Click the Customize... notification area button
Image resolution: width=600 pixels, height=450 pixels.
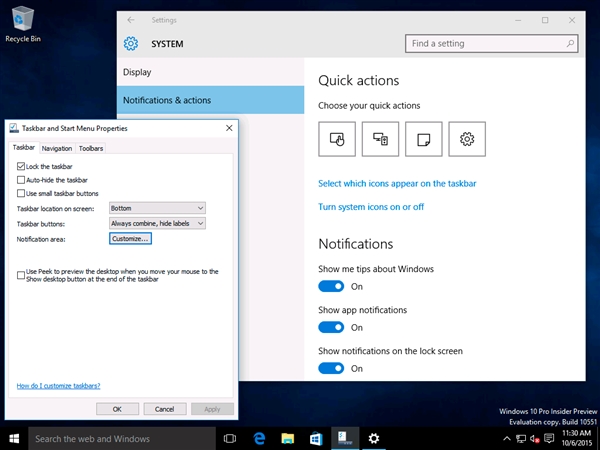pyautogui.click(x=130, y=239)
